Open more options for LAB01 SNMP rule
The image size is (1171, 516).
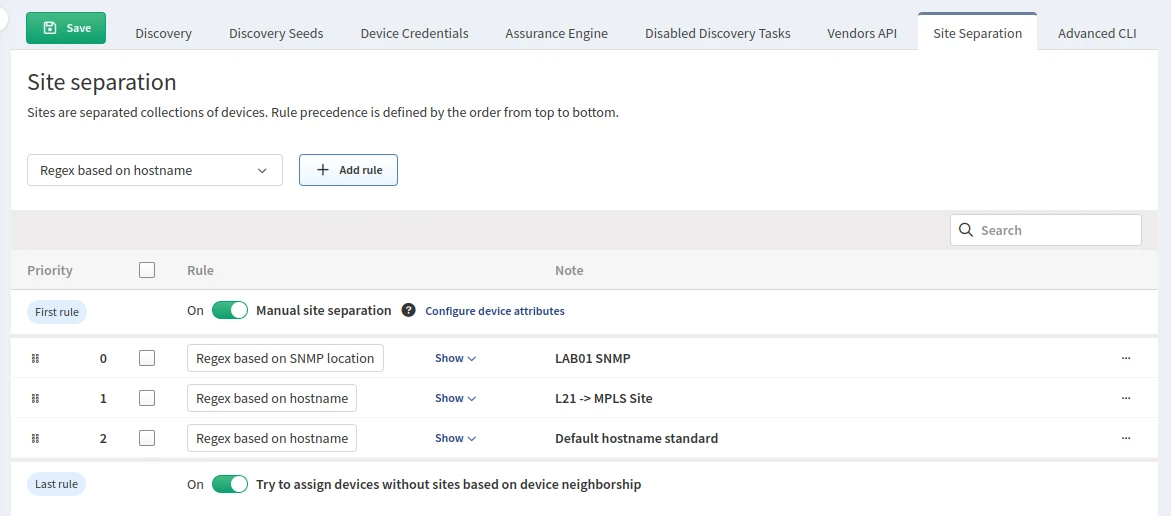pos(1126,358)
